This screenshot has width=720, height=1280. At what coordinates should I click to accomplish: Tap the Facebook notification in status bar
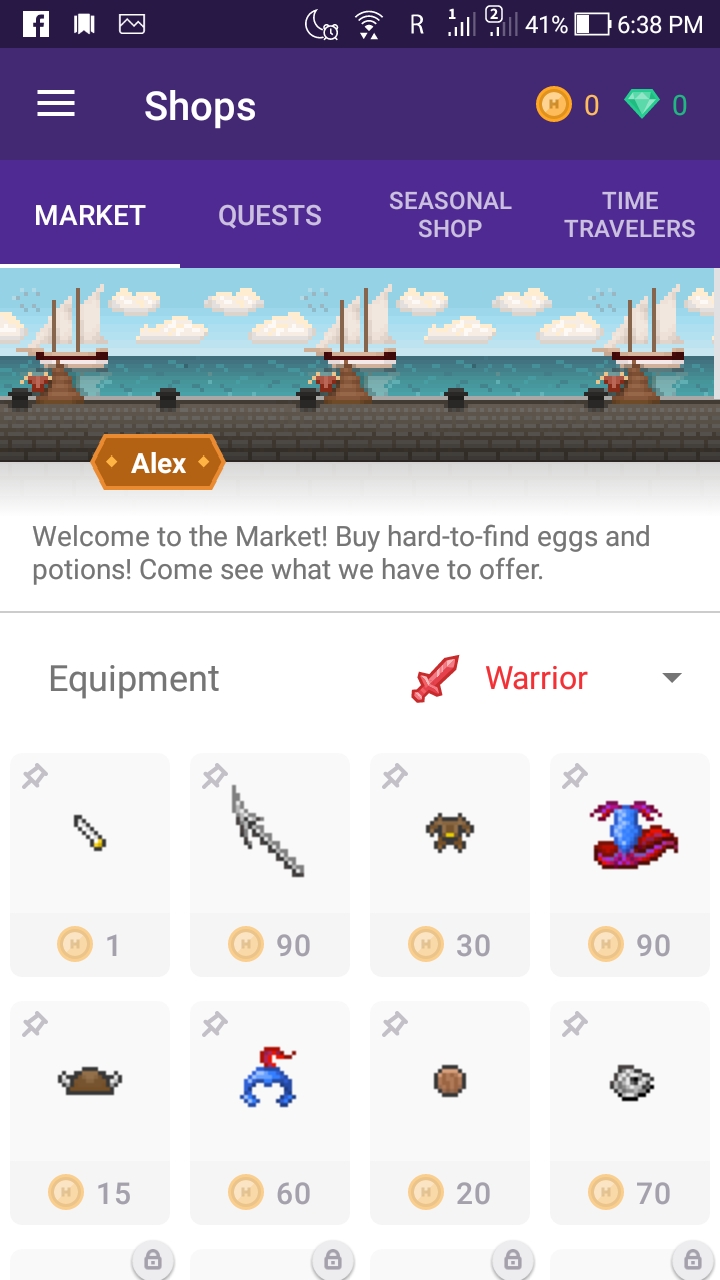point(36,24)
